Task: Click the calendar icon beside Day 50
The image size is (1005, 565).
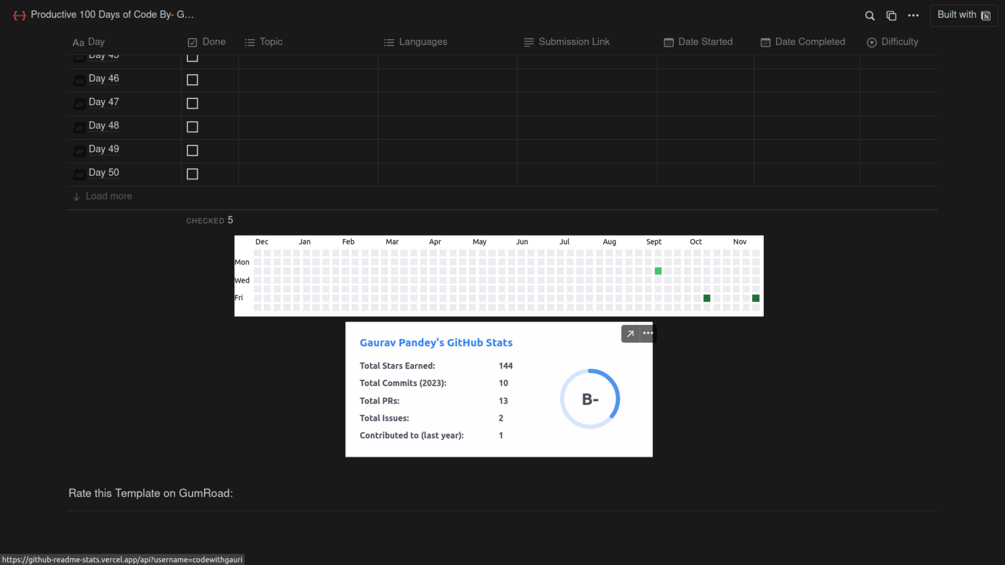Action: click(79, 174)
